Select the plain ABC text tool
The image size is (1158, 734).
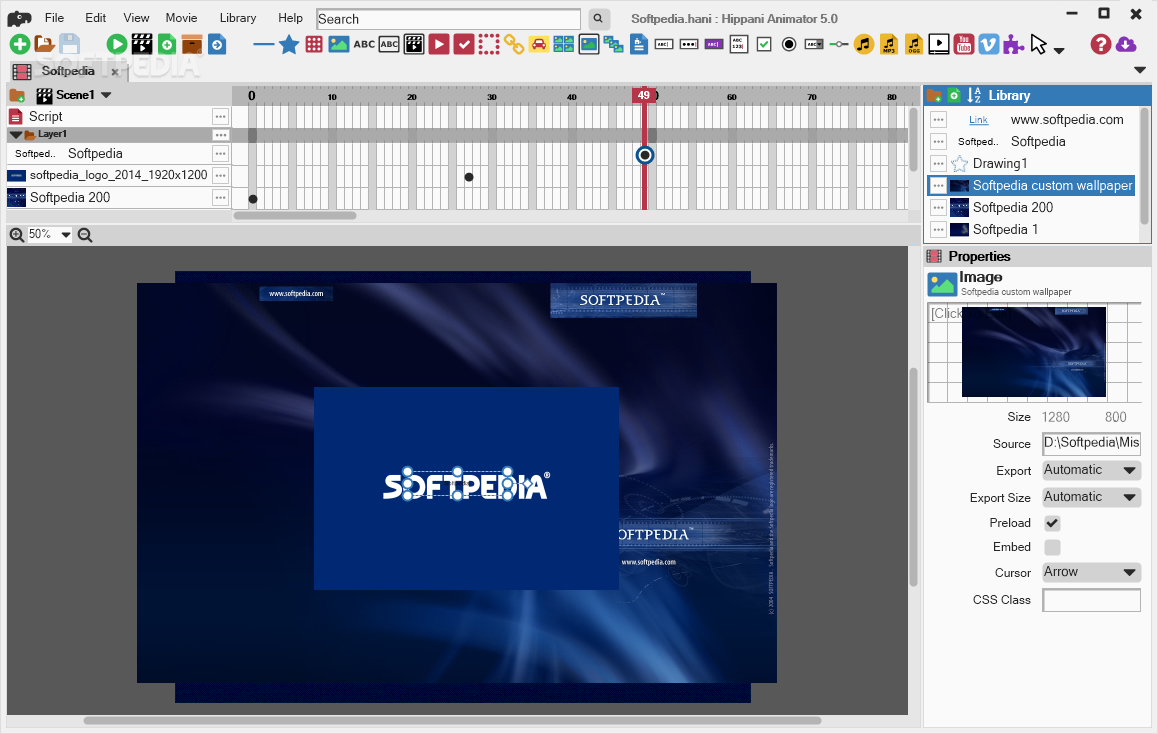point(364,44)
